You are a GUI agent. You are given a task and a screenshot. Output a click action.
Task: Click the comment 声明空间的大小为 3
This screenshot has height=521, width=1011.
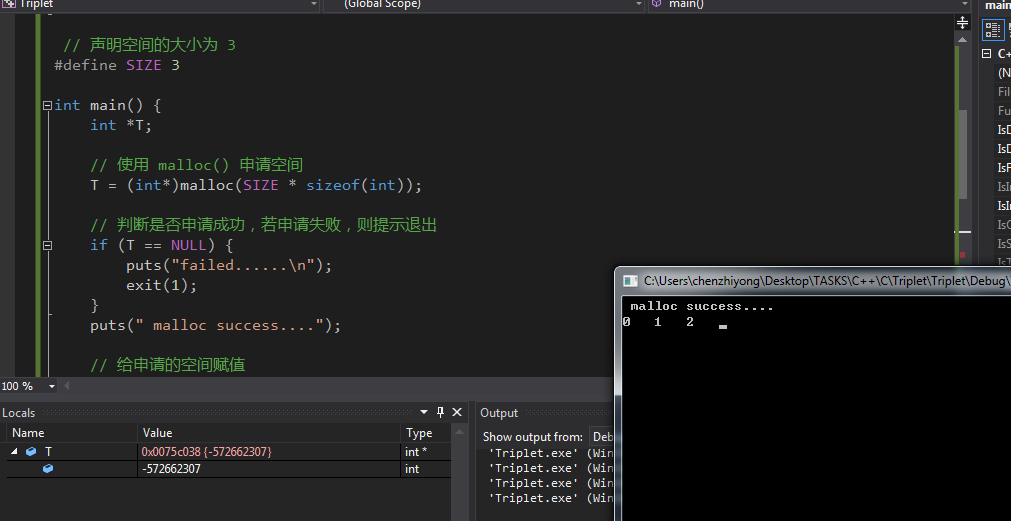point(150,45)
